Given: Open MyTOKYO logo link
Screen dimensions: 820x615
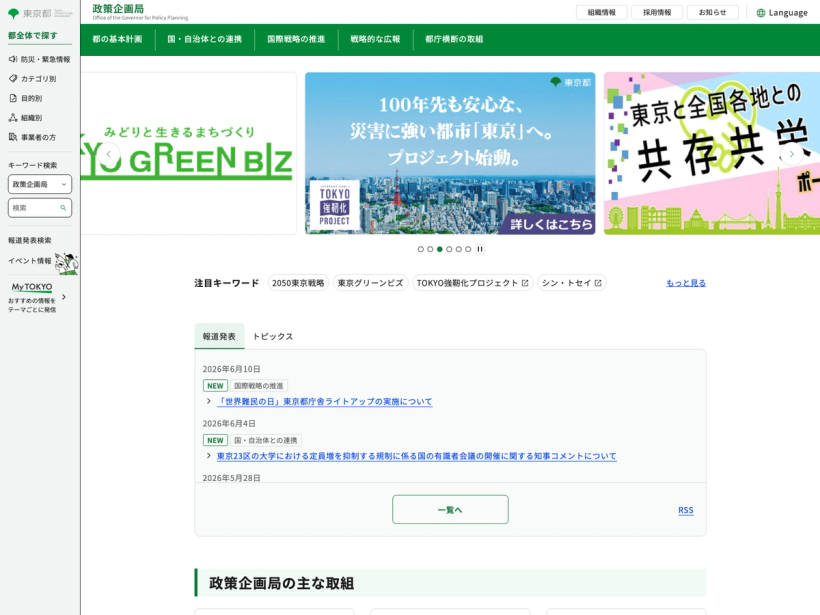Looking at the screenshot, I should (32, 287).
